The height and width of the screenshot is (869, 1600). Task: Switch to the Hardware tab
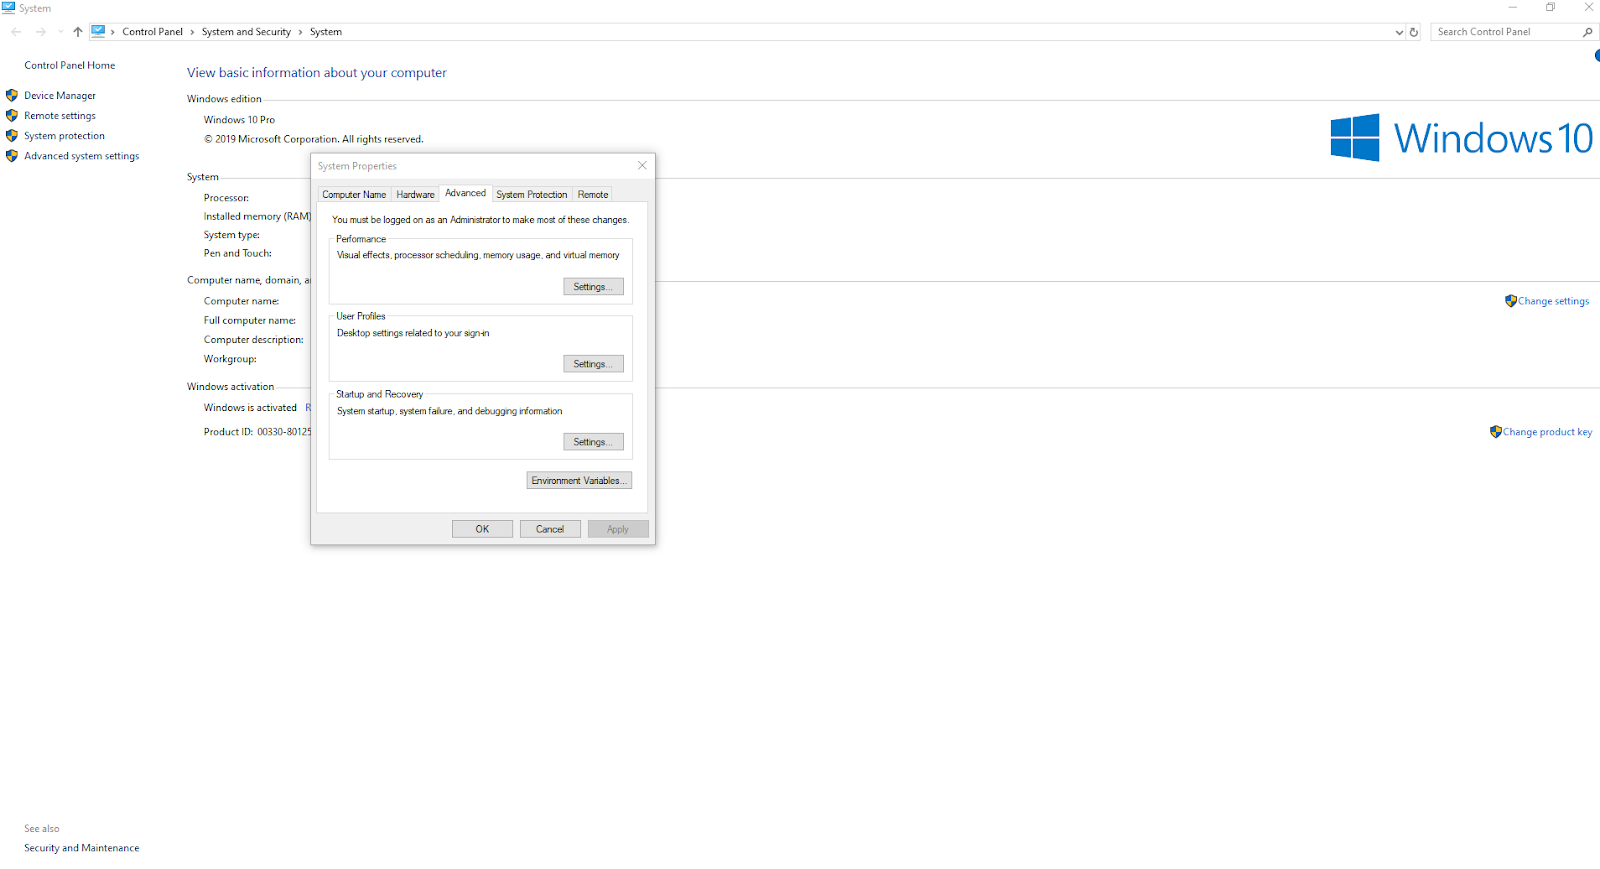(x=415, y=194)
